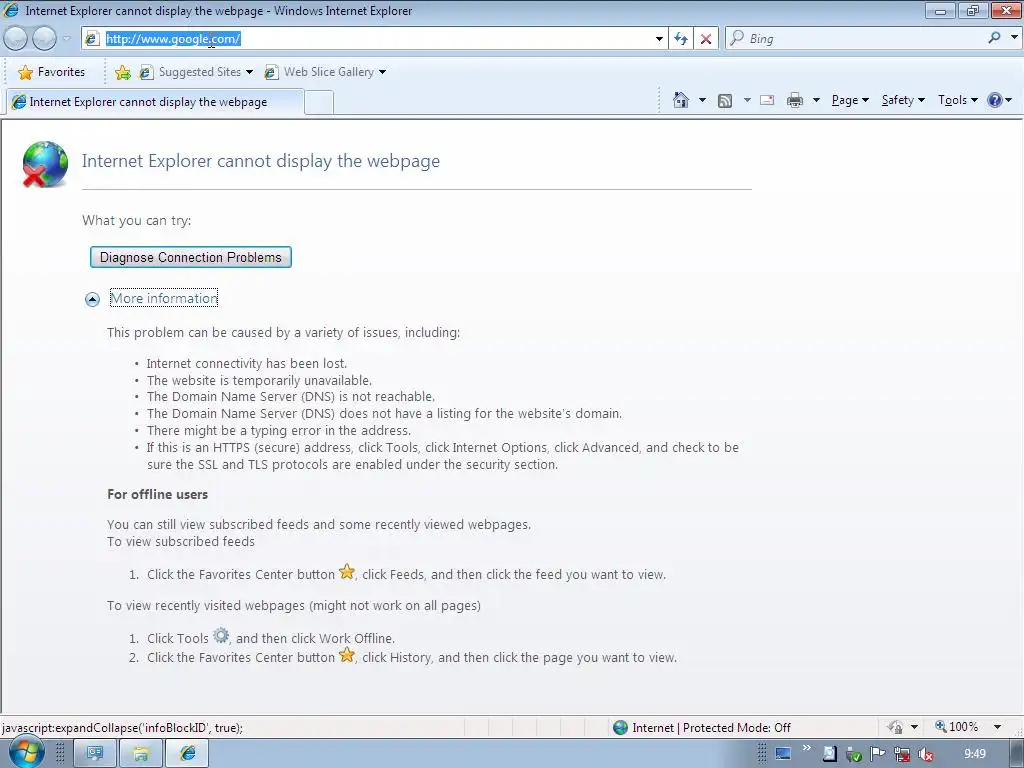Click the muted volume speaker icon
1024x768 pixels.
[x=925, y=754]
